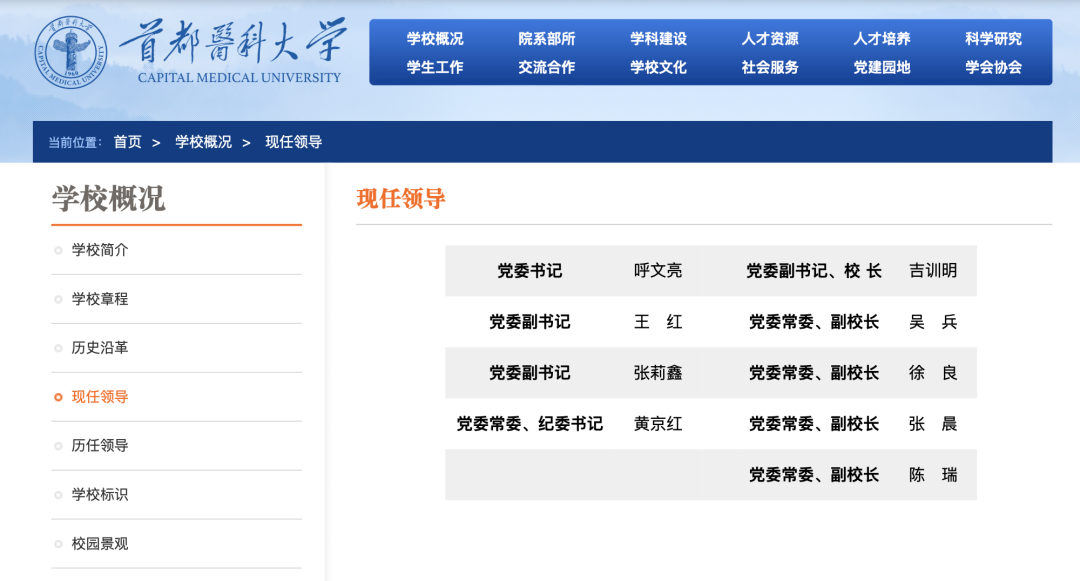Go to 社会服务 in the top navigation
1080x581 pixels.
click(x=770, y=67)
